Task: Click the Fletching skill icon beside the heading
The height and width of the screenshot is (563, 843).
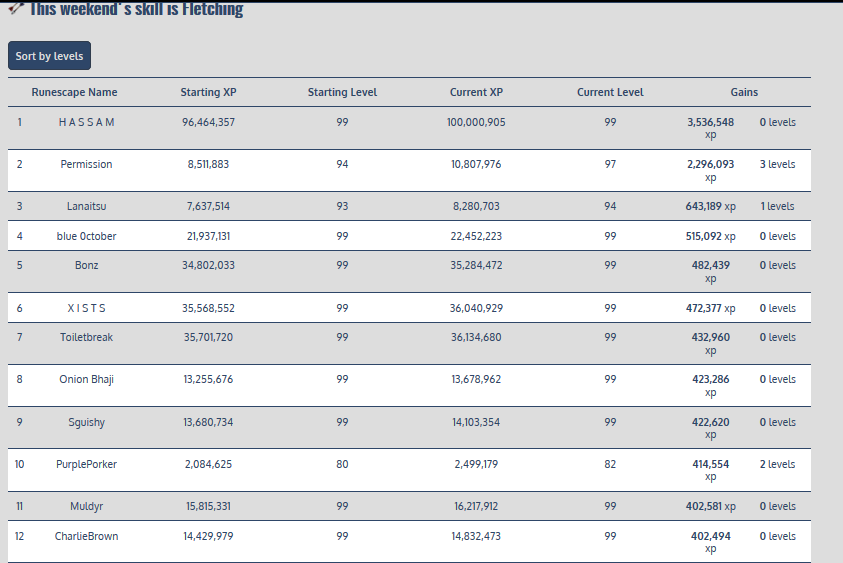Action: coord(15,9)
